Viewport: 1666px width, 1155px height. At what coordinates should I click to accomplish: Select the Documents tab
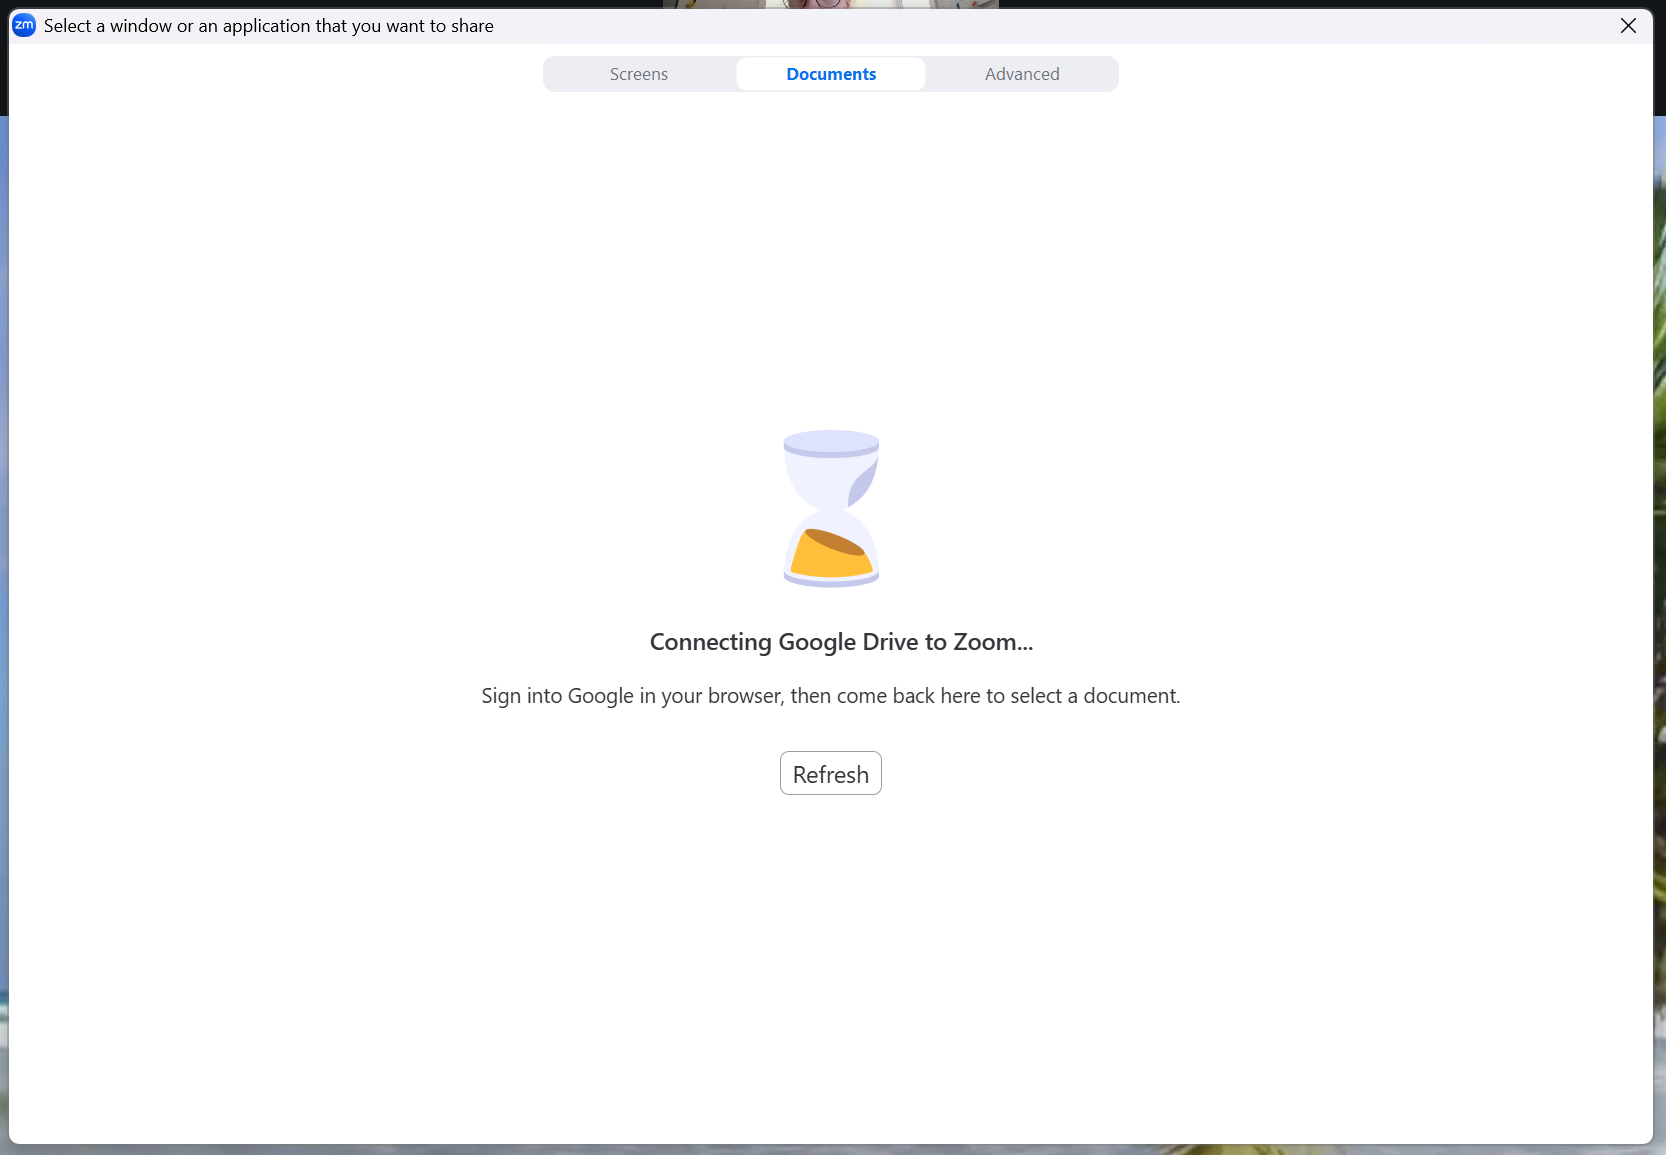click(831, 74)
